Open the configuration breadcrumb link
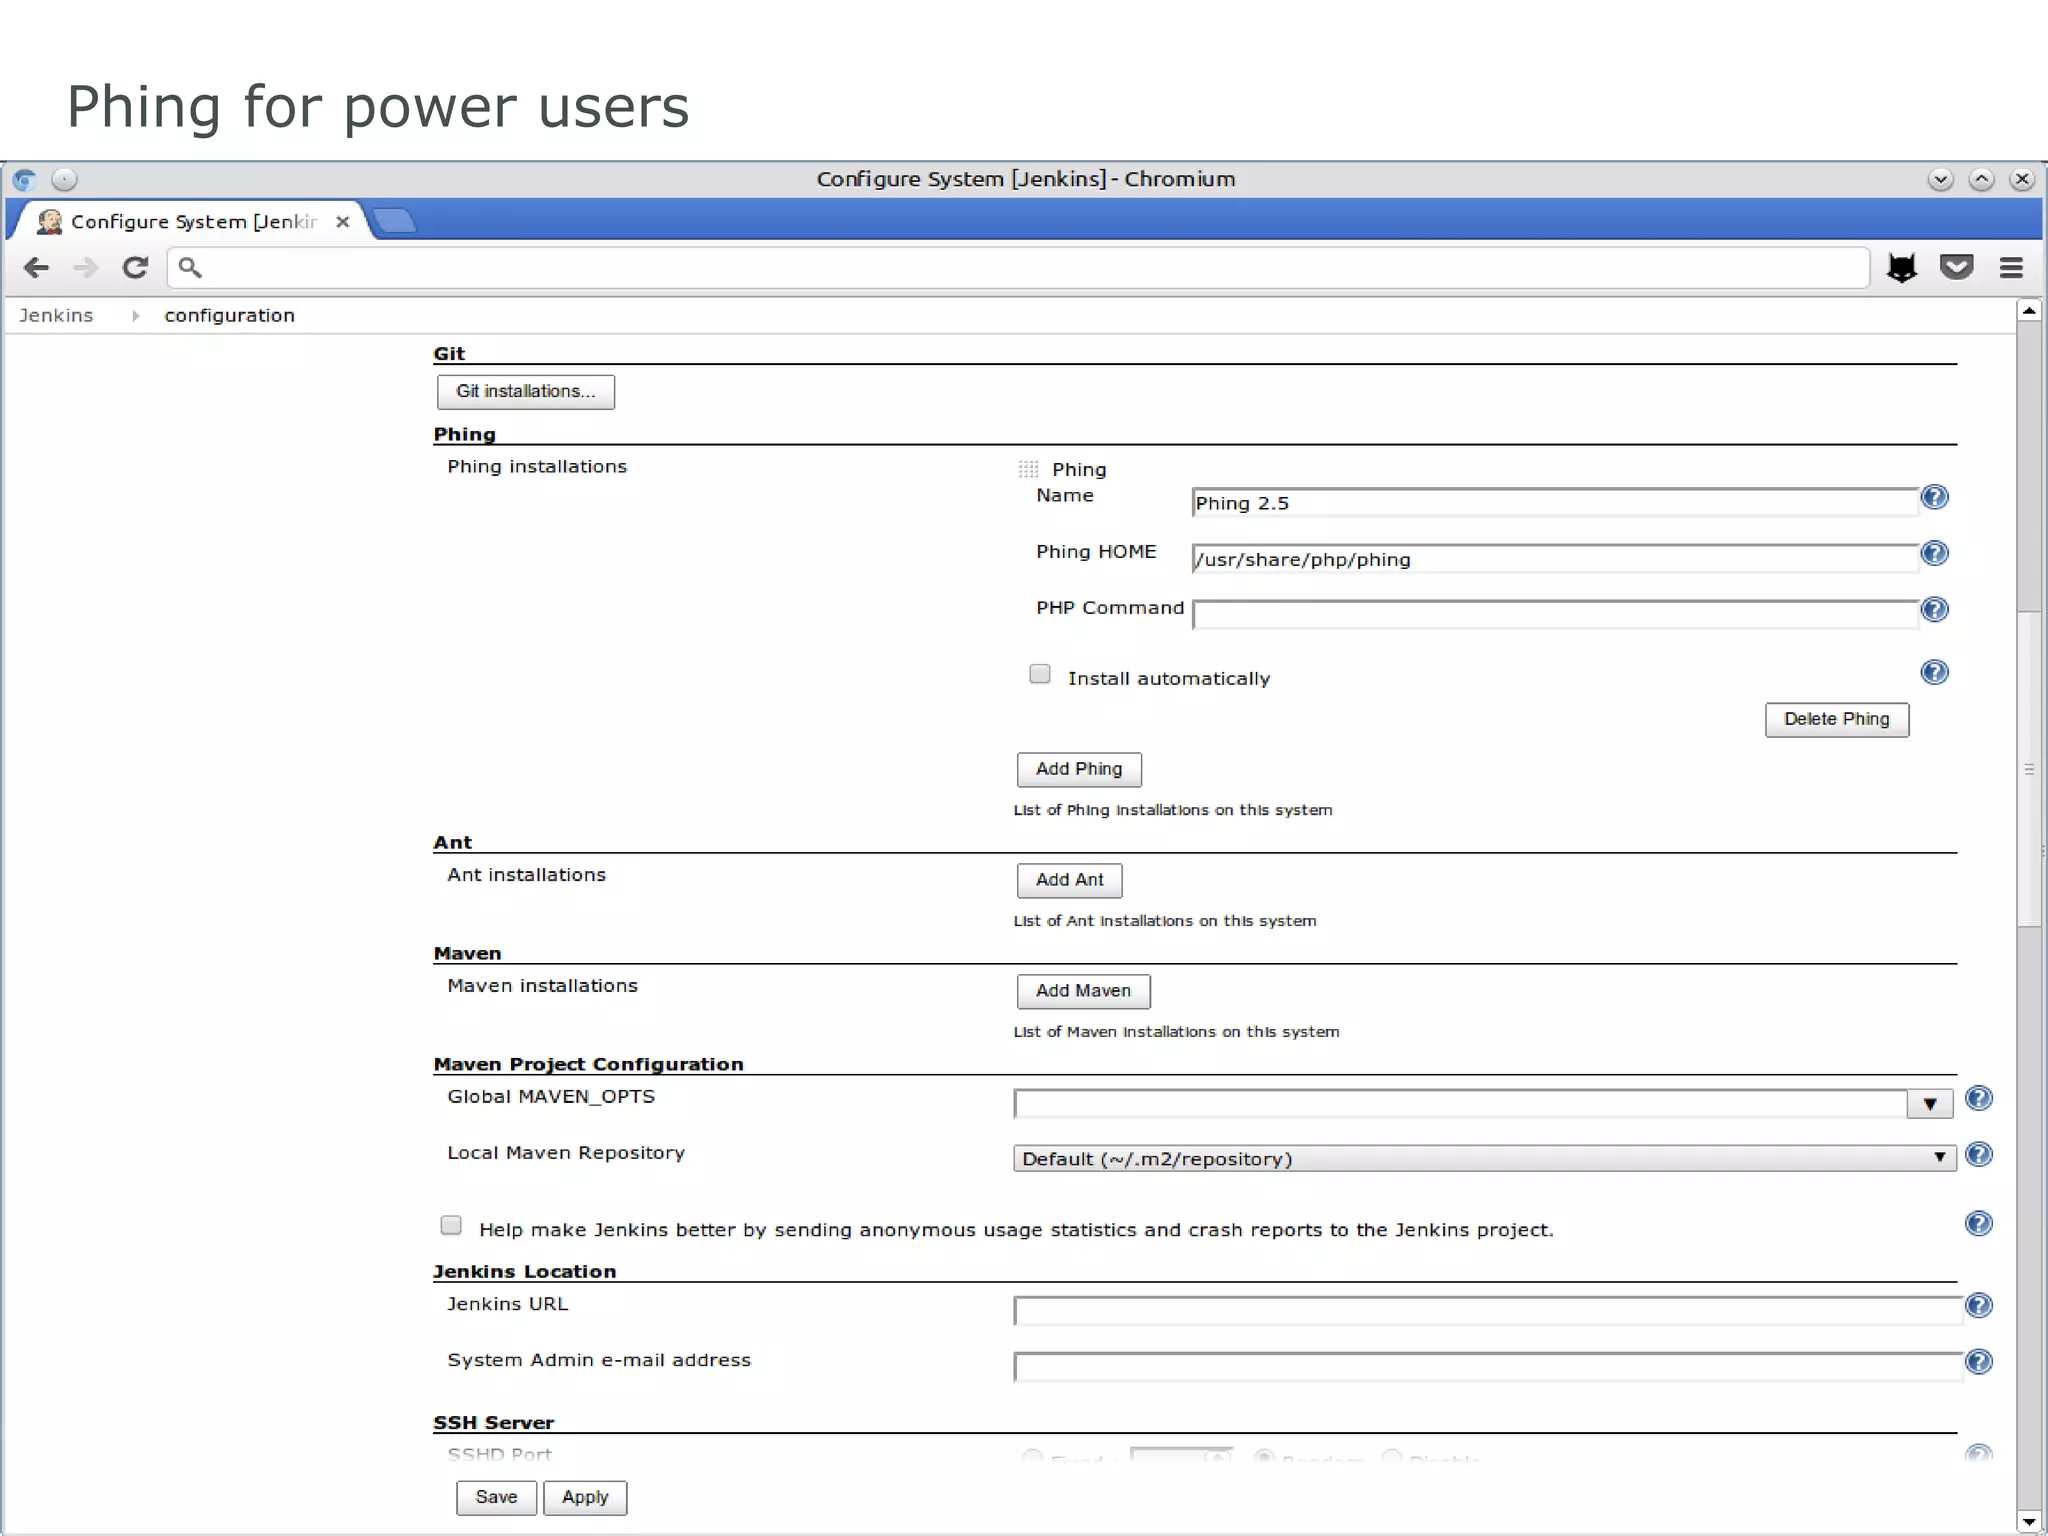 (229, 315)
